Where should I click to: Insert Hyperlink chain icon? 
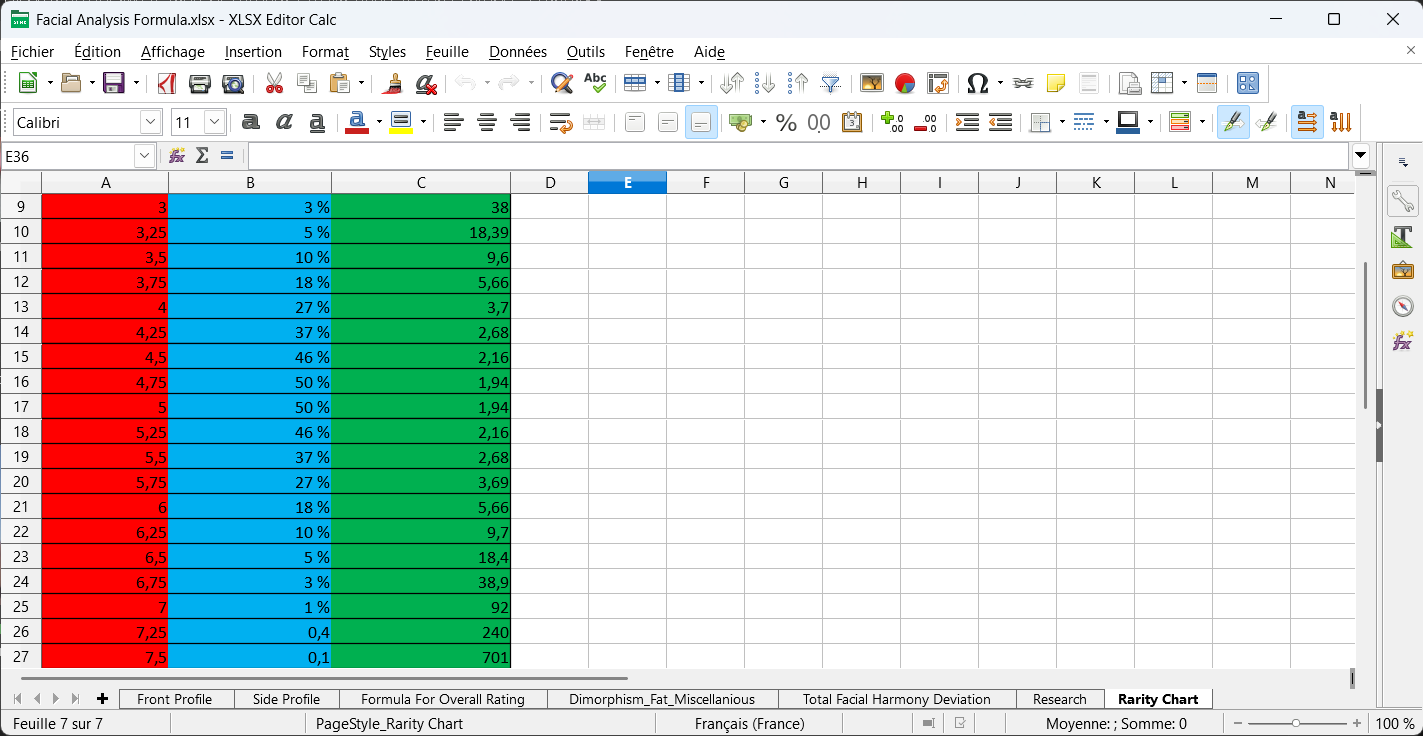click(x=1022, y=83)
